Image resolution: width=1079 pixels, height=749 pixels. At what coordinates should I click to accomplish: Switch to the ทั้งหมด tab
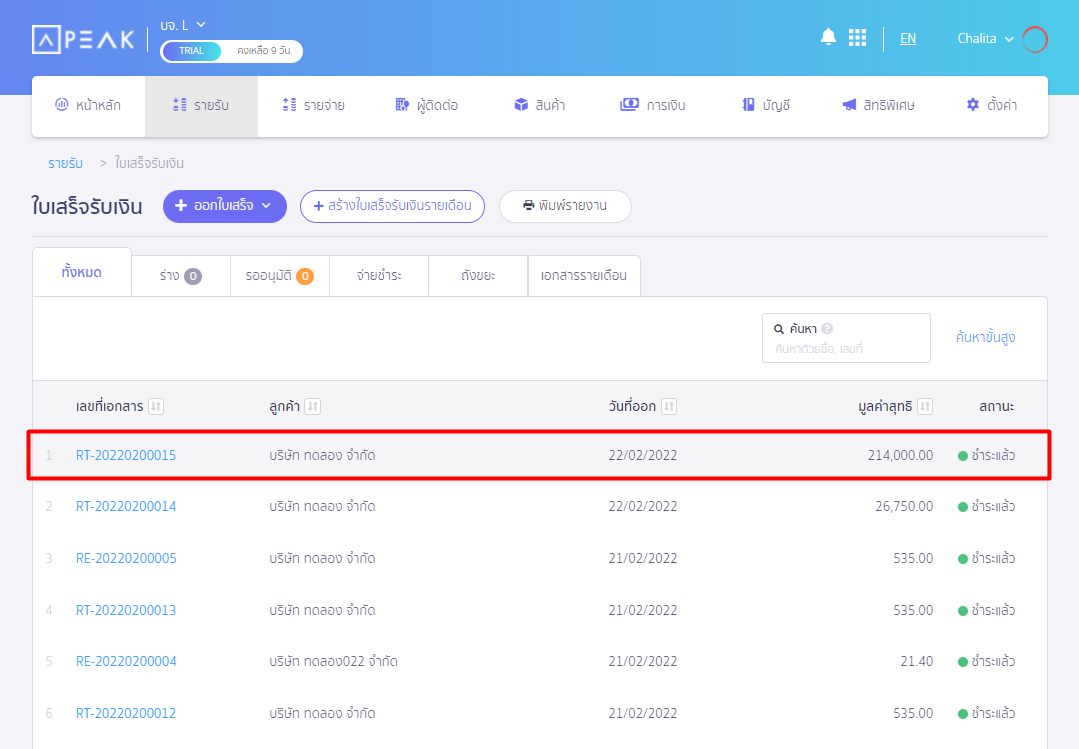tap(82, 273)
